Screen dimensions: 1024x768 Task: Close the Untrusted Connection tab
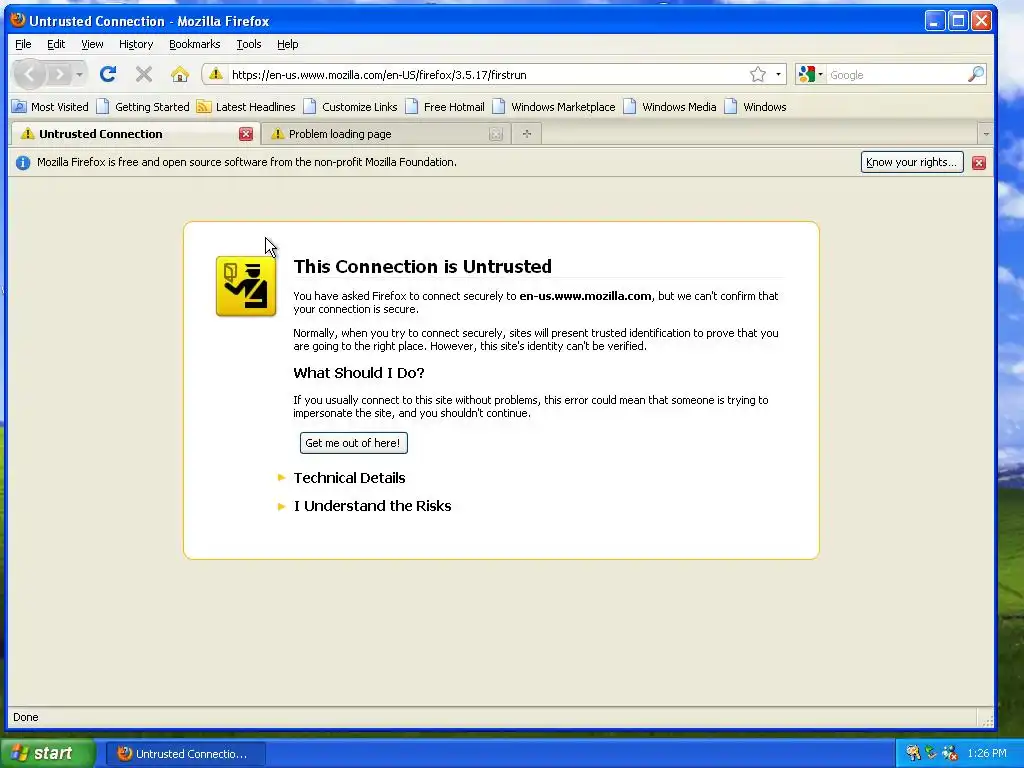(x=246, y=134)
